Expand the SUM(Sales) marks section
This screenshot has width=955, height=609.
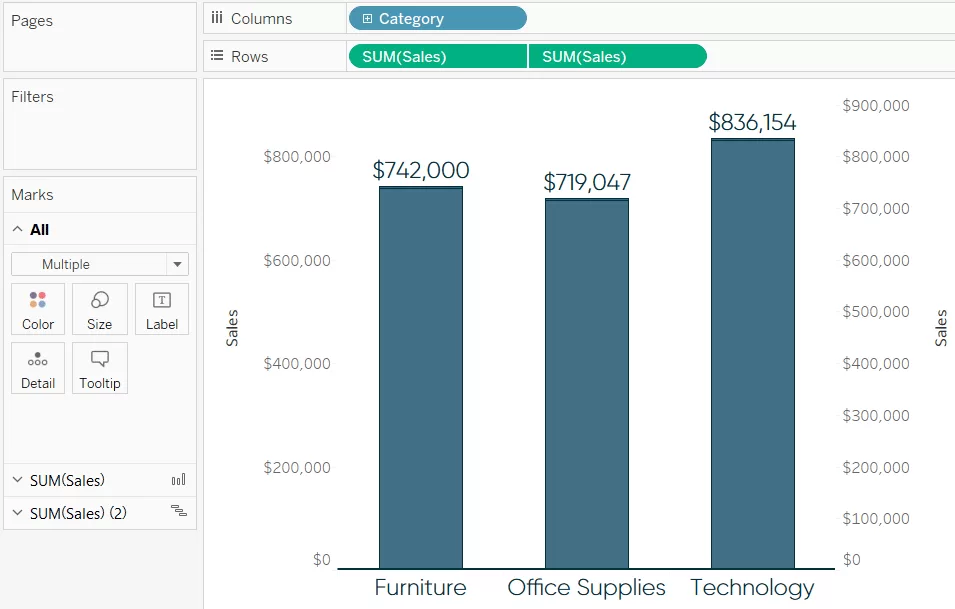[x=17, y=481]
